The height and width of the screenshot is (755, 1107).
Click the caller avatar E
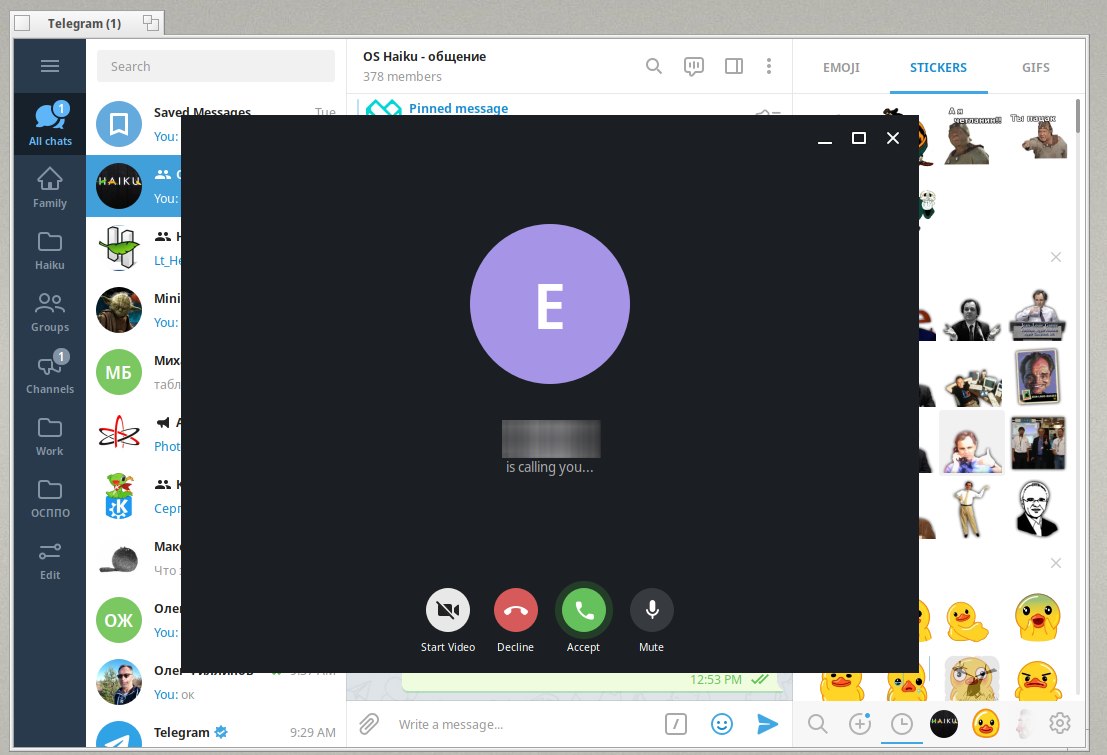[x=549, y=304]
